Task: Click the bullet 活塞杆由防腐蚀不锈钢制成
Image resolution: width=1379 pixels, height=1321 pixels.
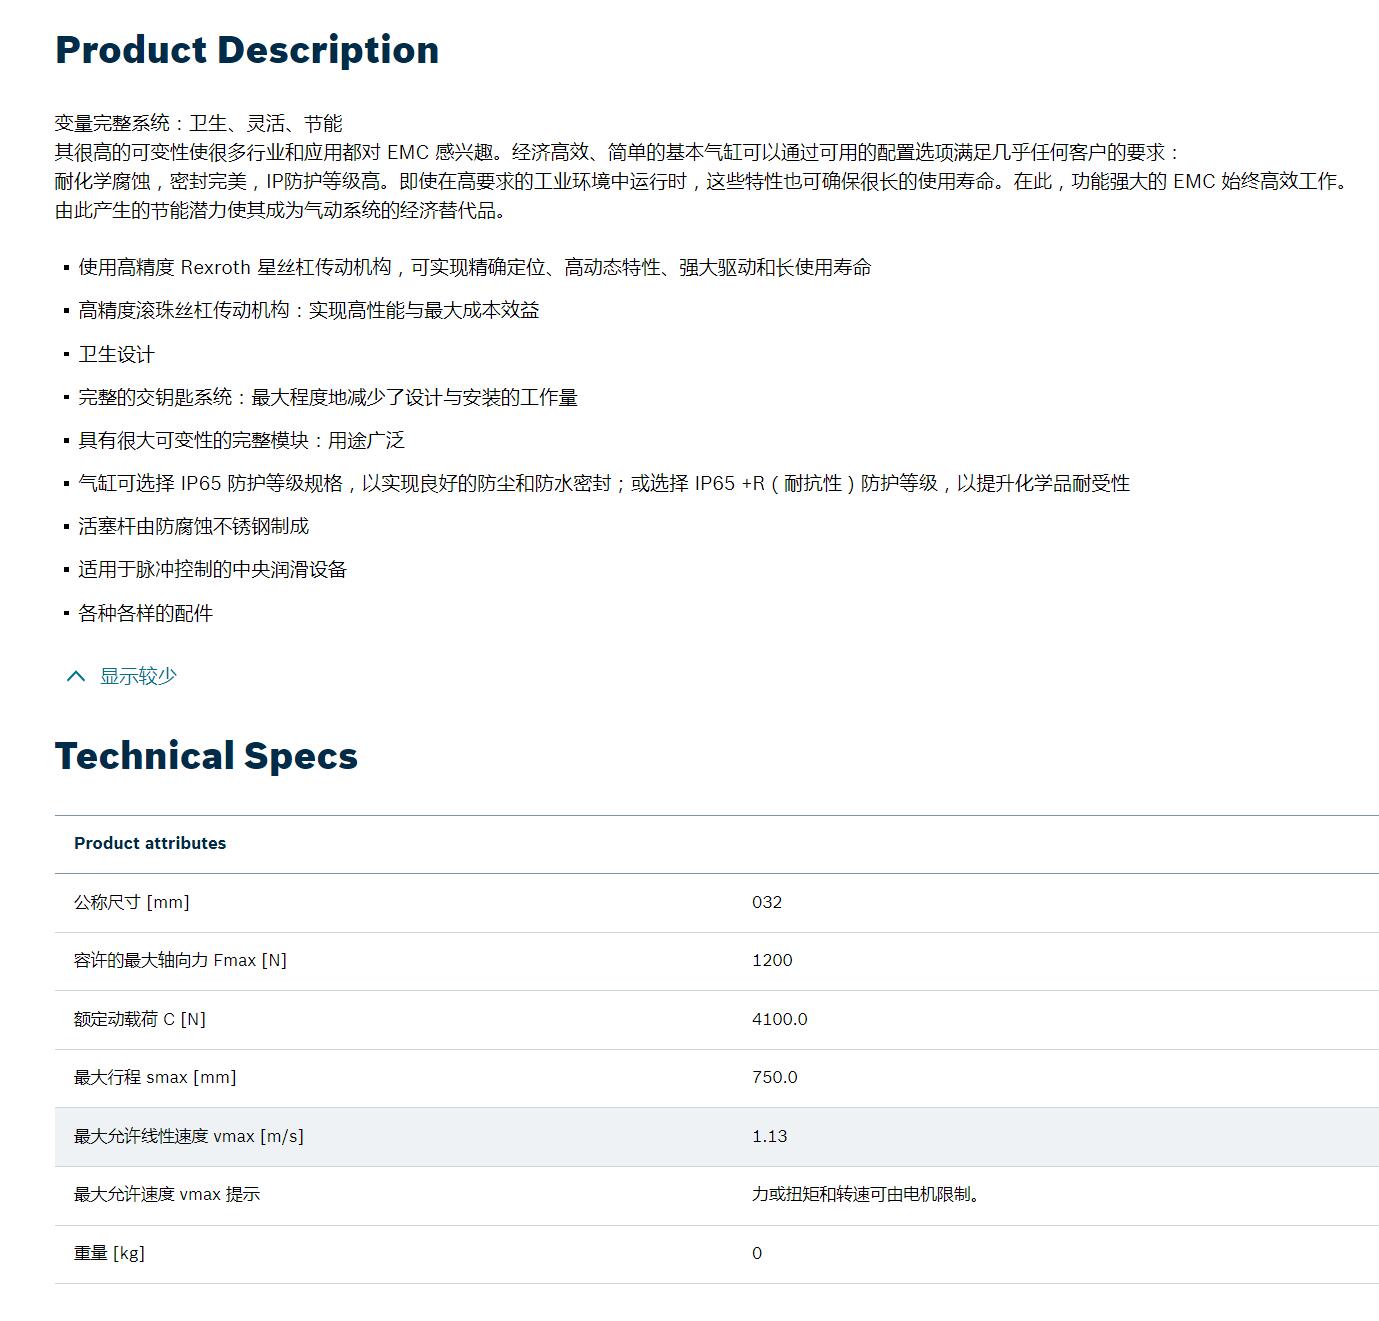Action: pyautogui.click(x=194, y=526)
